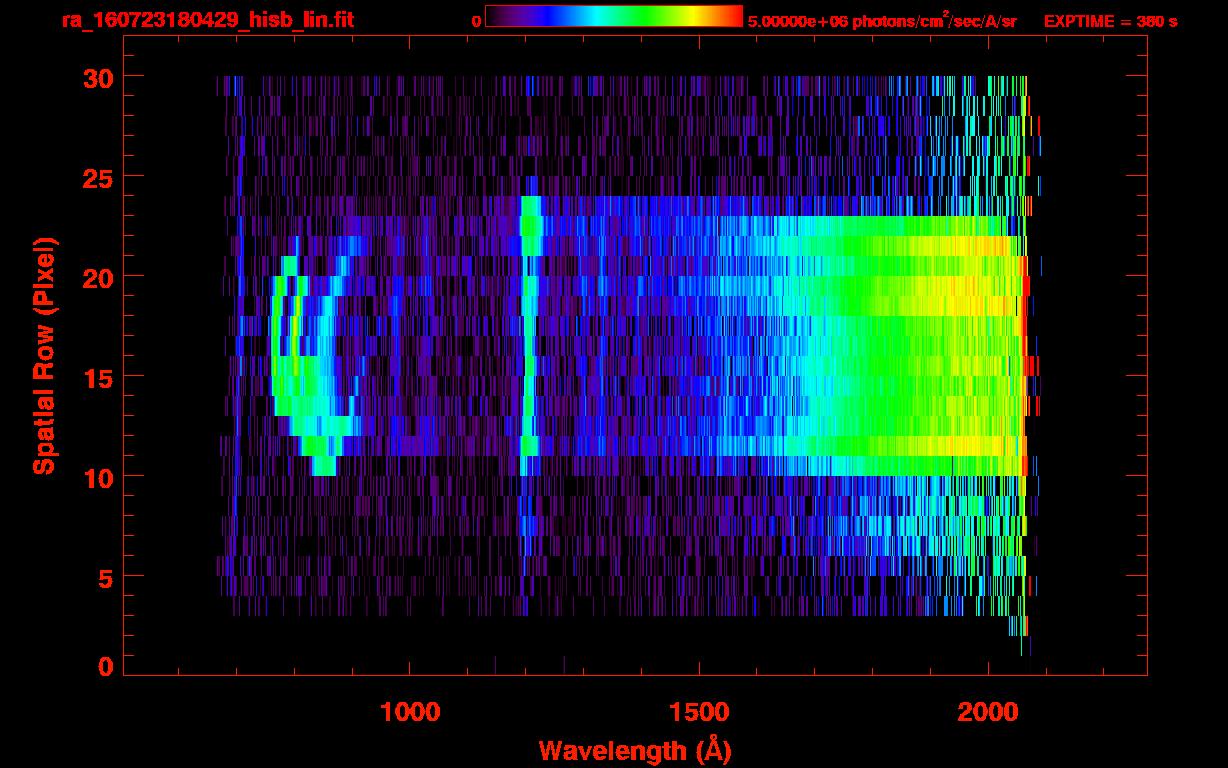Screen dimensions: 1228x768
Task: Click the rainbow color scale bar
Action: point(613,16)
